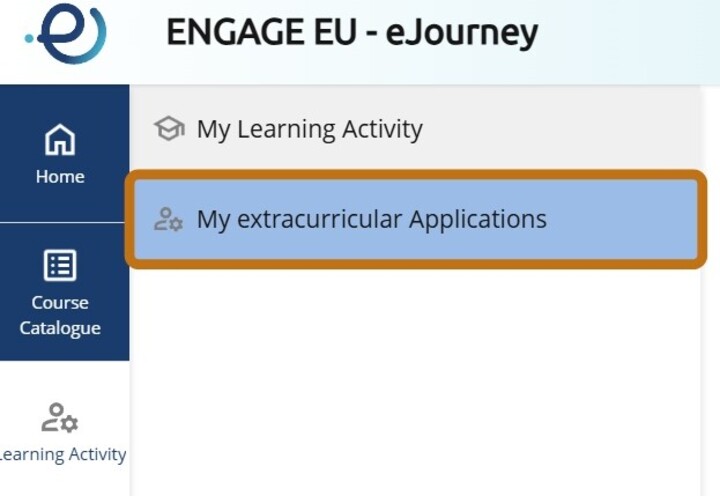Click the Home text label in sidebar
Viewport: 720px width, 496px height.
[x=60, y=177]
